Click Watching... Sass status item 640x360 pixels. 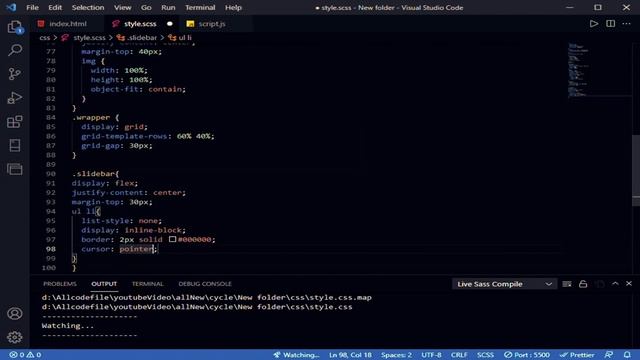point(296,355)
